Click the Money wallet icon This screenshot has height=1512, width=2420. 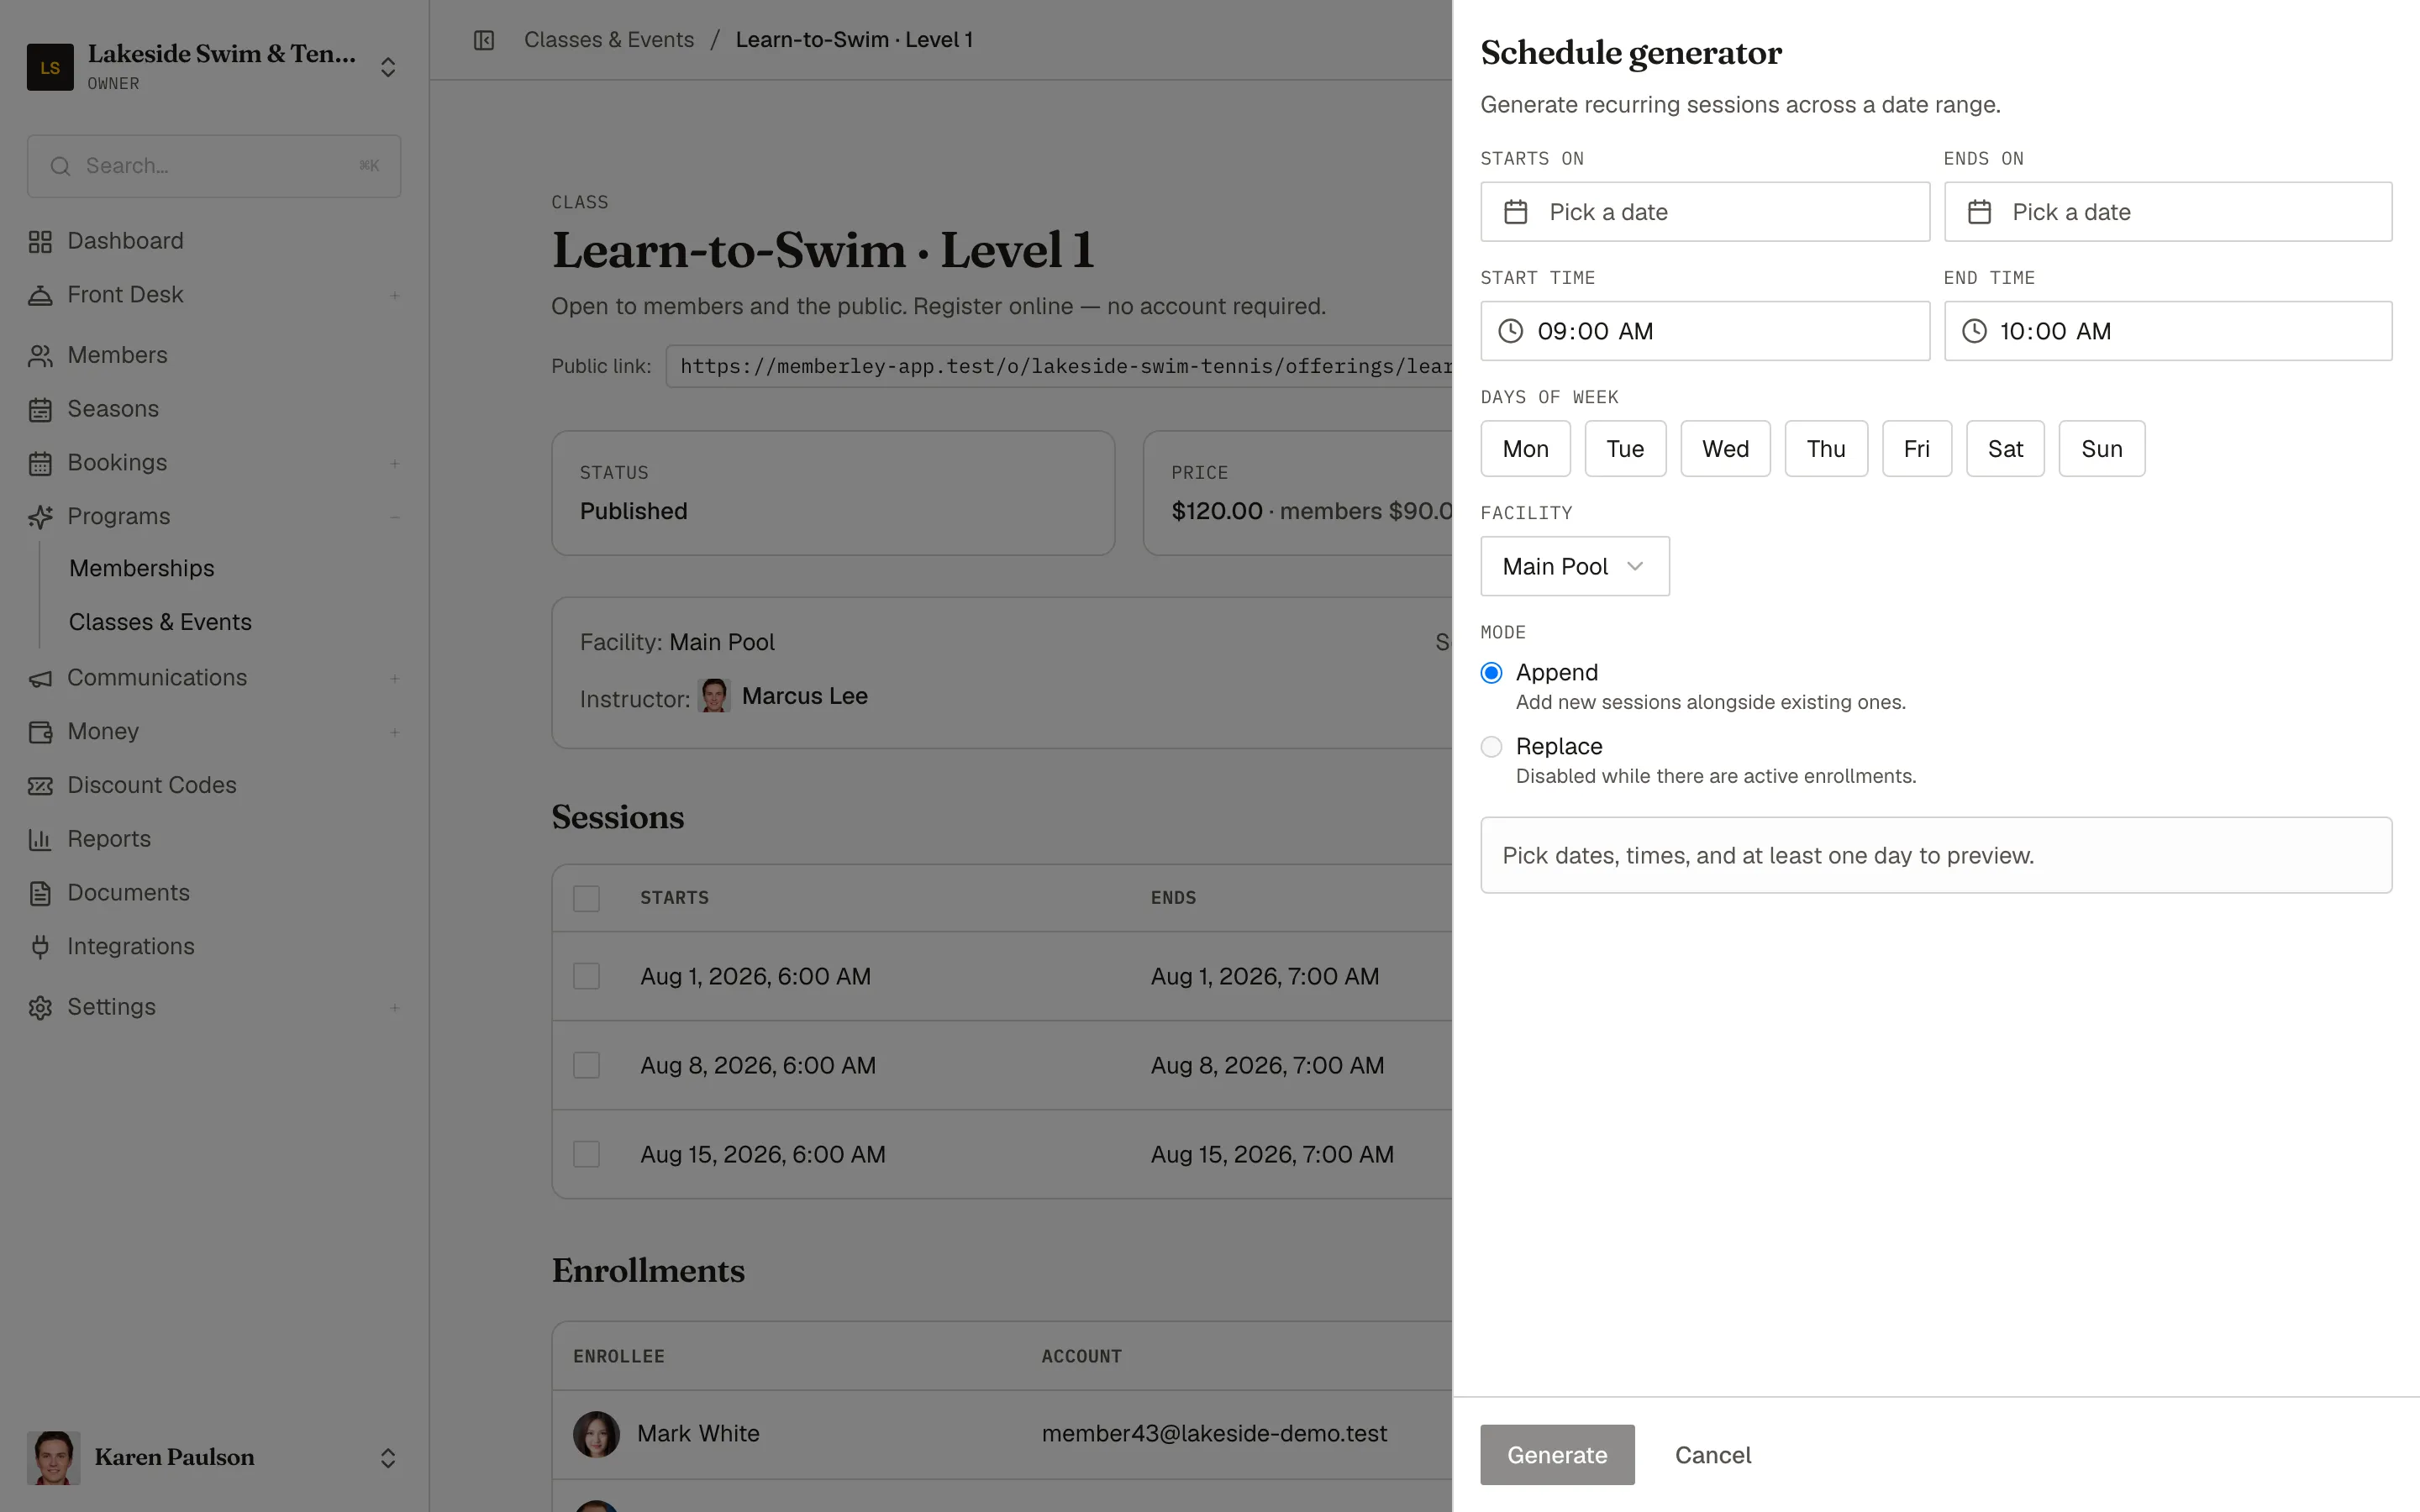(40, 732)
